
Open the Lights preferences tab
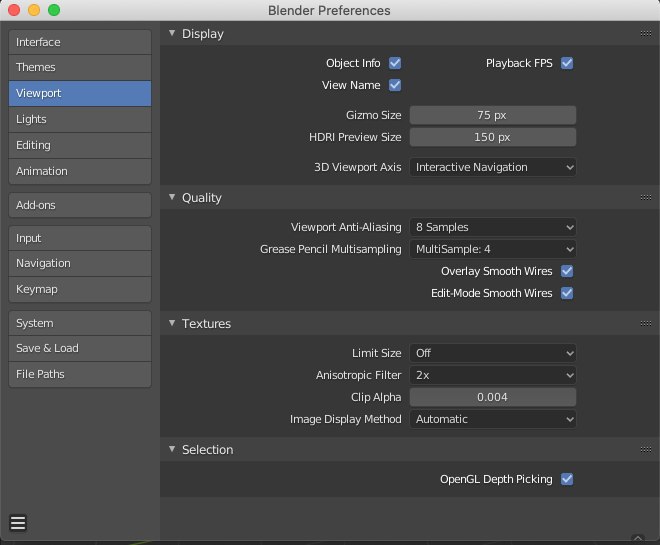coord(80,120)
